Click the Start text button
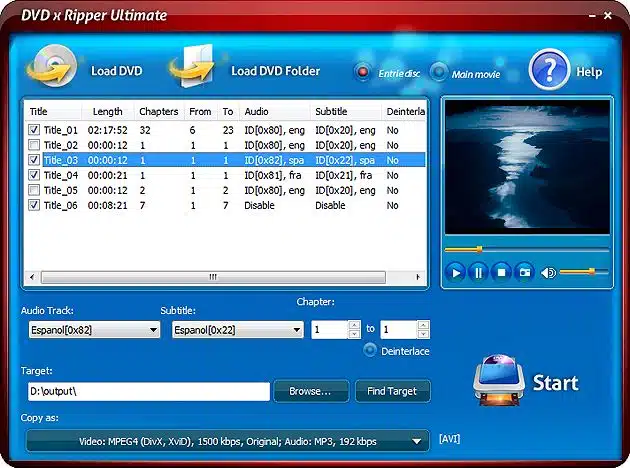 [x=555, y=383]
